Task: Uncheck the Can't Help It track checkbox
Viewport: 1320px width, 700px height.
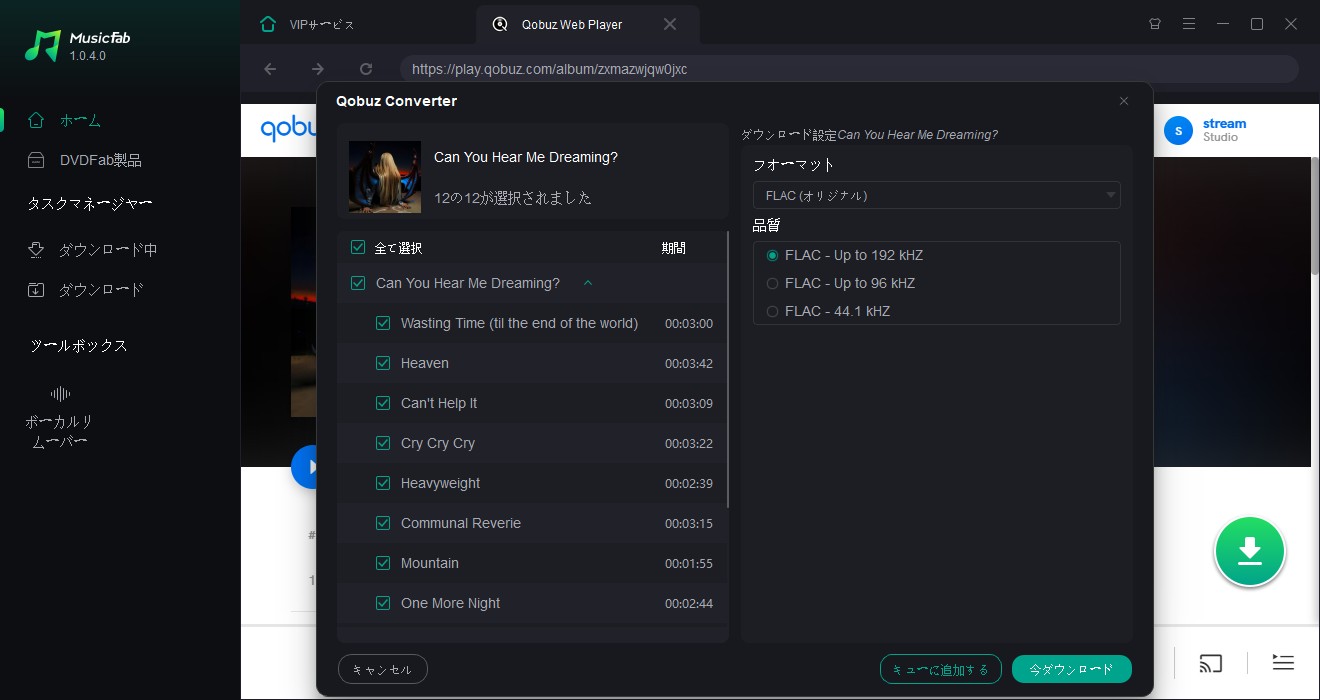Action: 383,403
